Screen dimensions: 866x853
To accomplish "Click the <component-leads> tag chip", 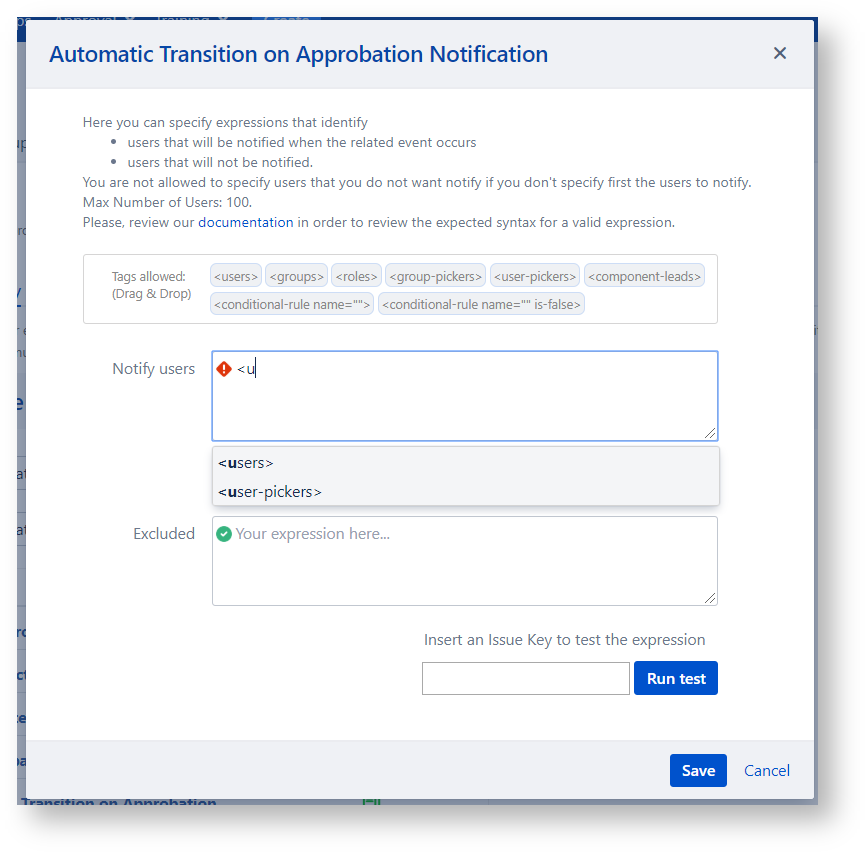I will point(644,276).
